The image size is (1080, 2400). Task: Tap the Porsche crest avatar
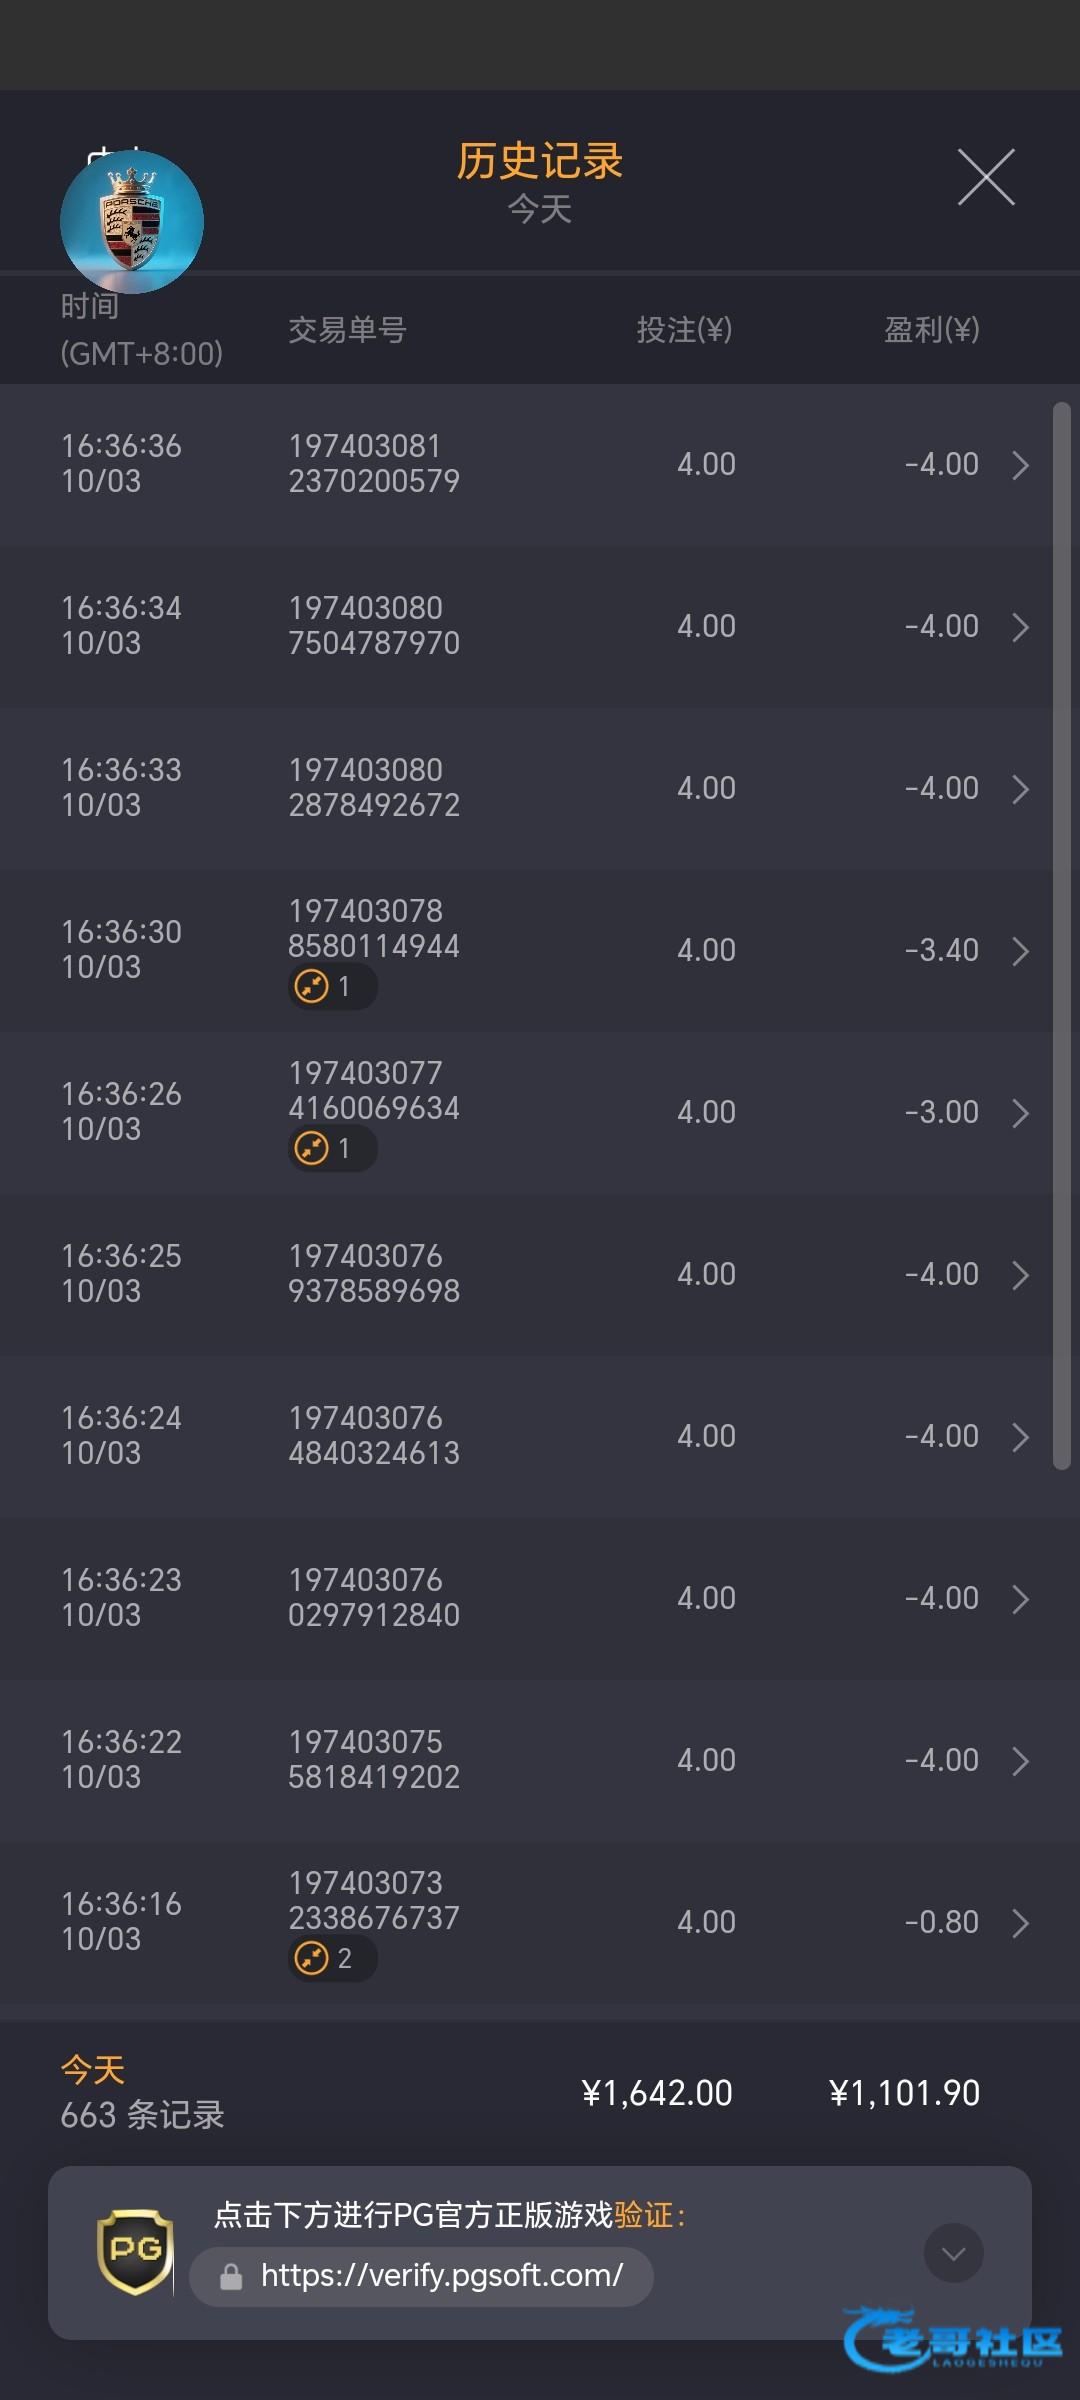click(x=132, y=222)
